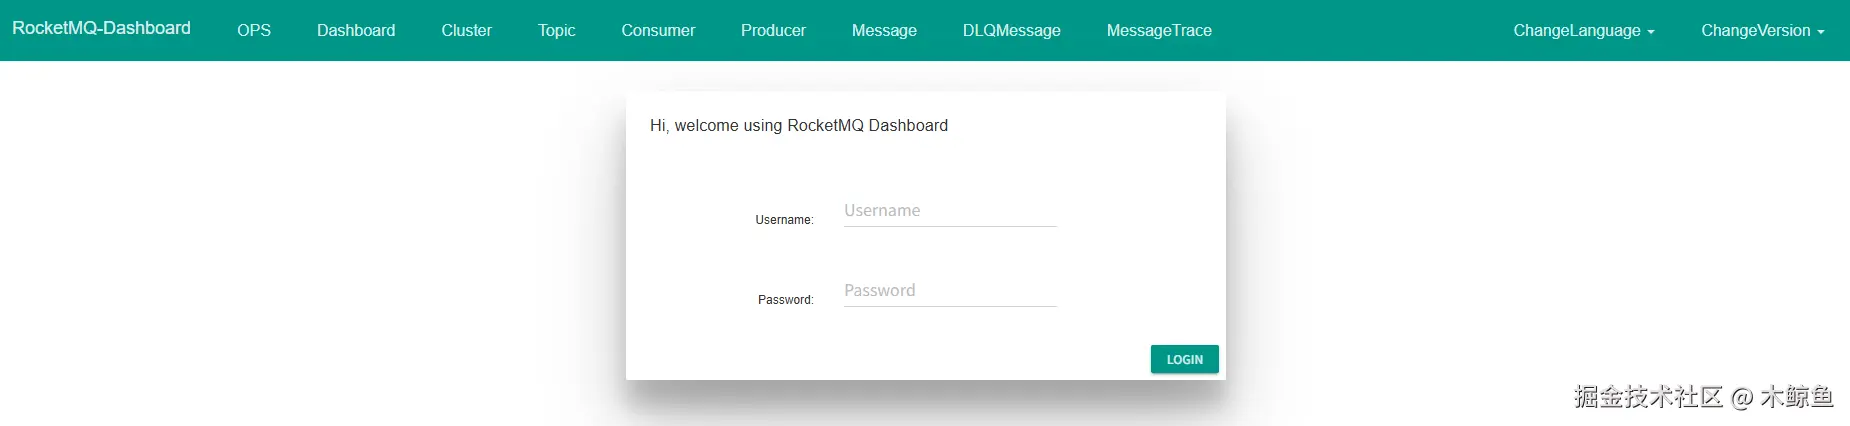Switch to the Topic page

click(x=556, y=30)
